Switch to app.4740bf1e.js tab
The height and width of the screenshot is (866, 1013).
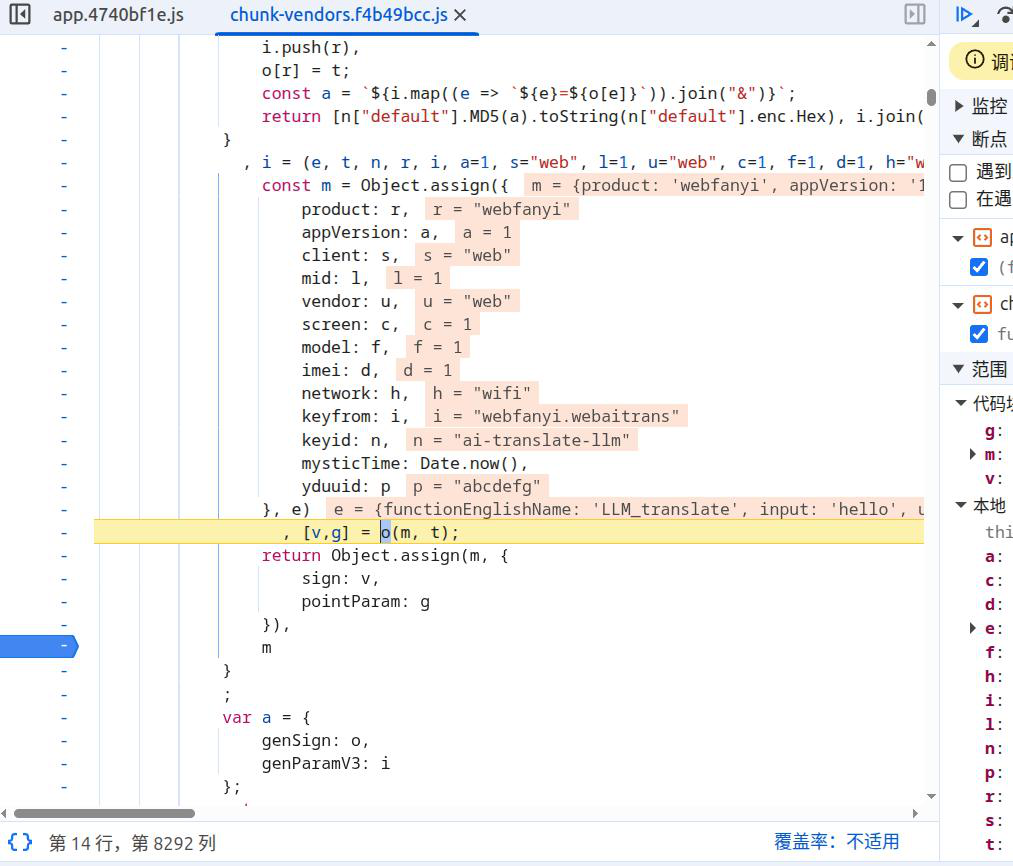point(118,15)
